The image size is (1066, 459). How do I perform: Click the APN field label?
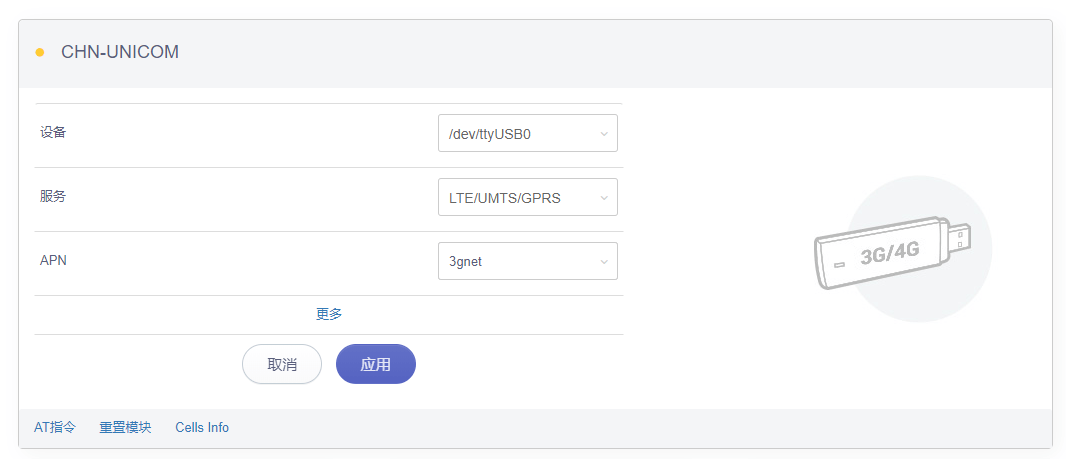53,260
